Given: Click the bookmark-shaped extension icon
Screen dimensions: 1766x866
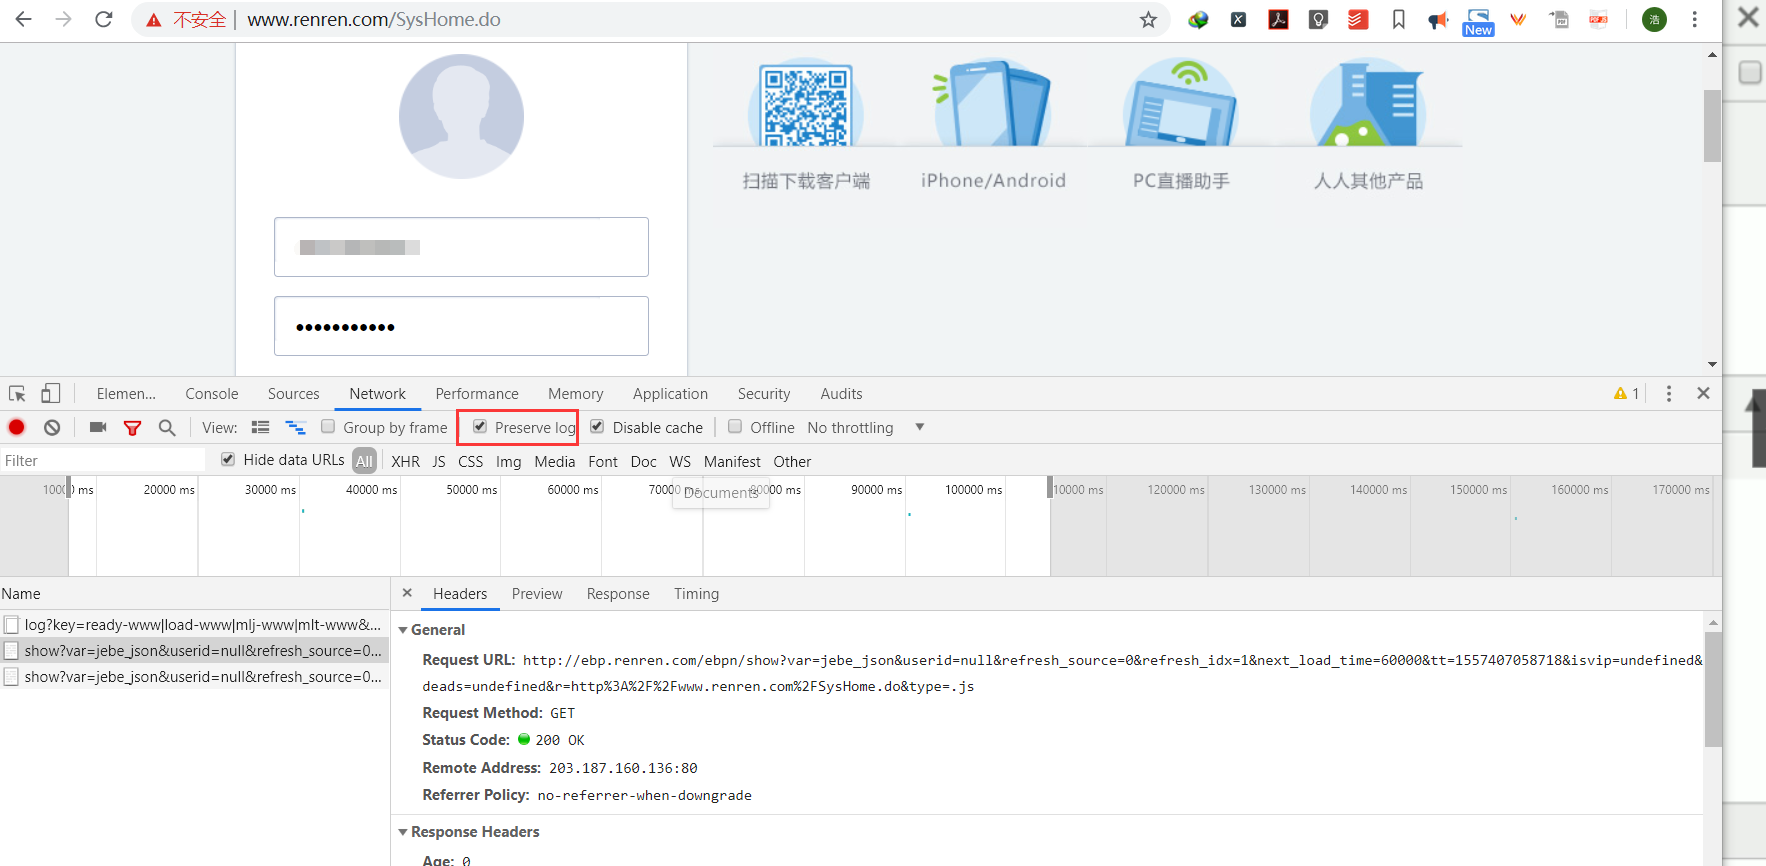Looking at the screenshot, I should click(x=1398, y=19).
